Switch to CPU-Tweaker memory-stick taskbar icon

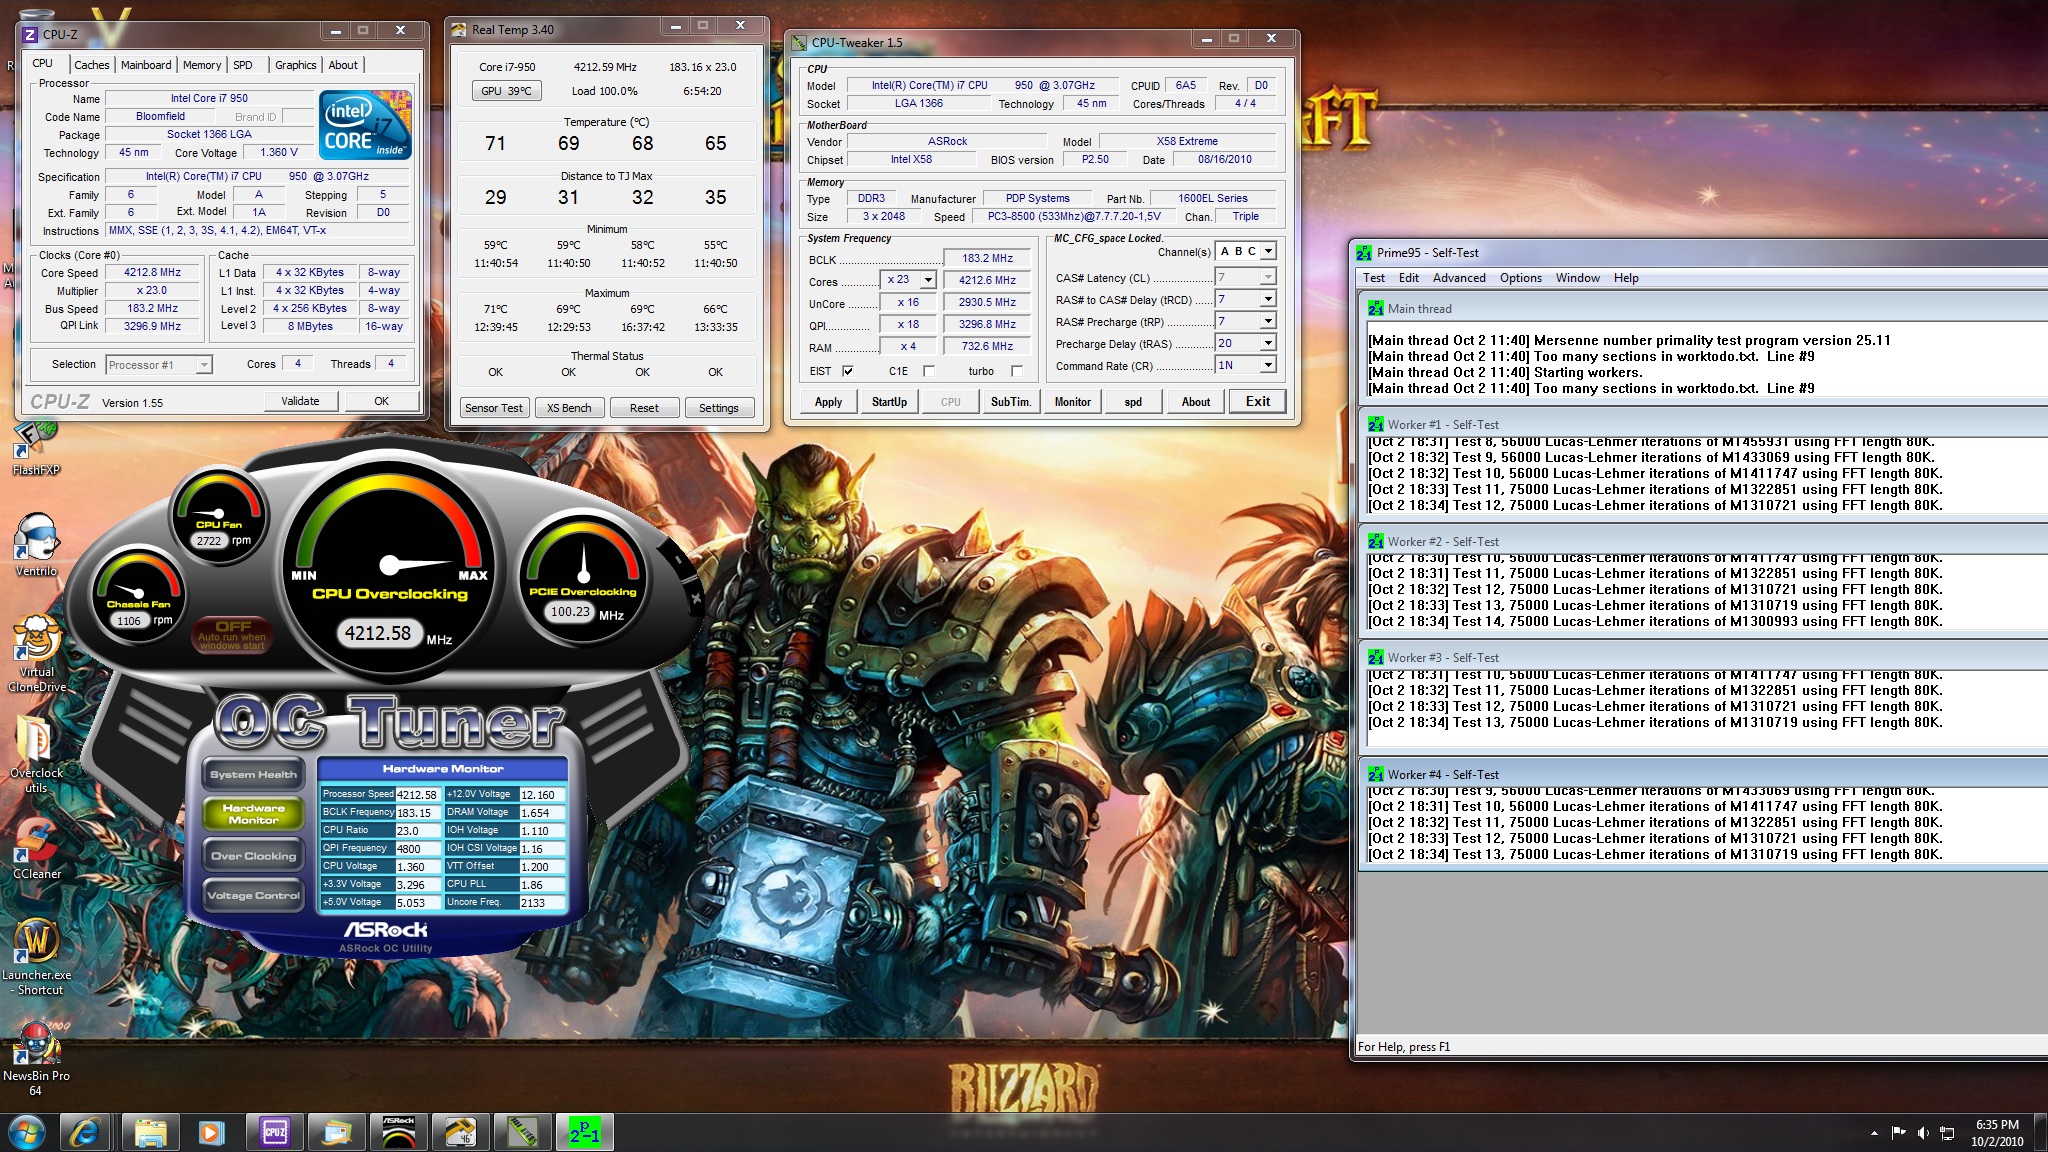[523, 1133]
